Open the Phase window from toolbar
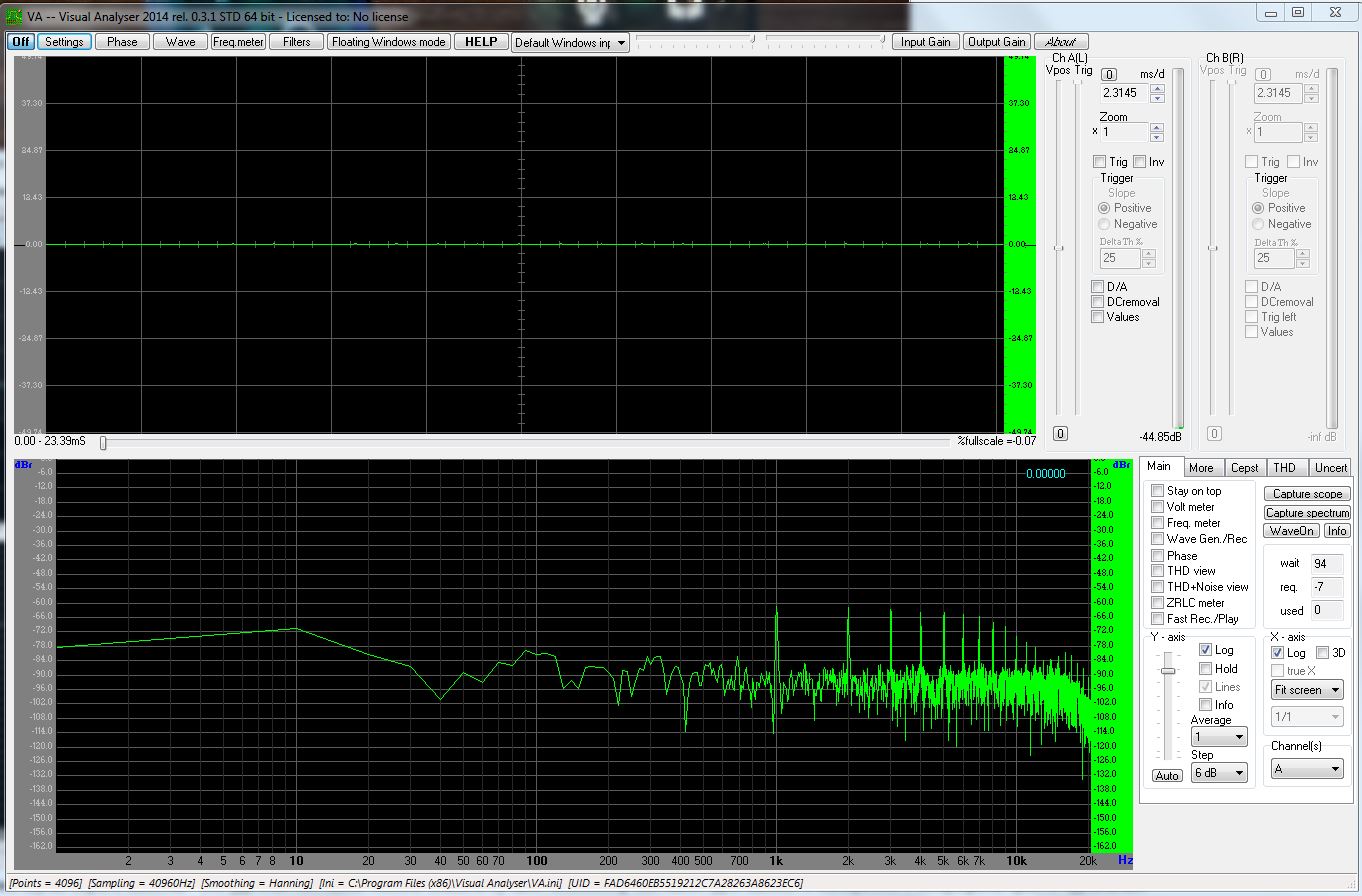This screenshot has height=896, width=1362. click(x=122, y=42)
